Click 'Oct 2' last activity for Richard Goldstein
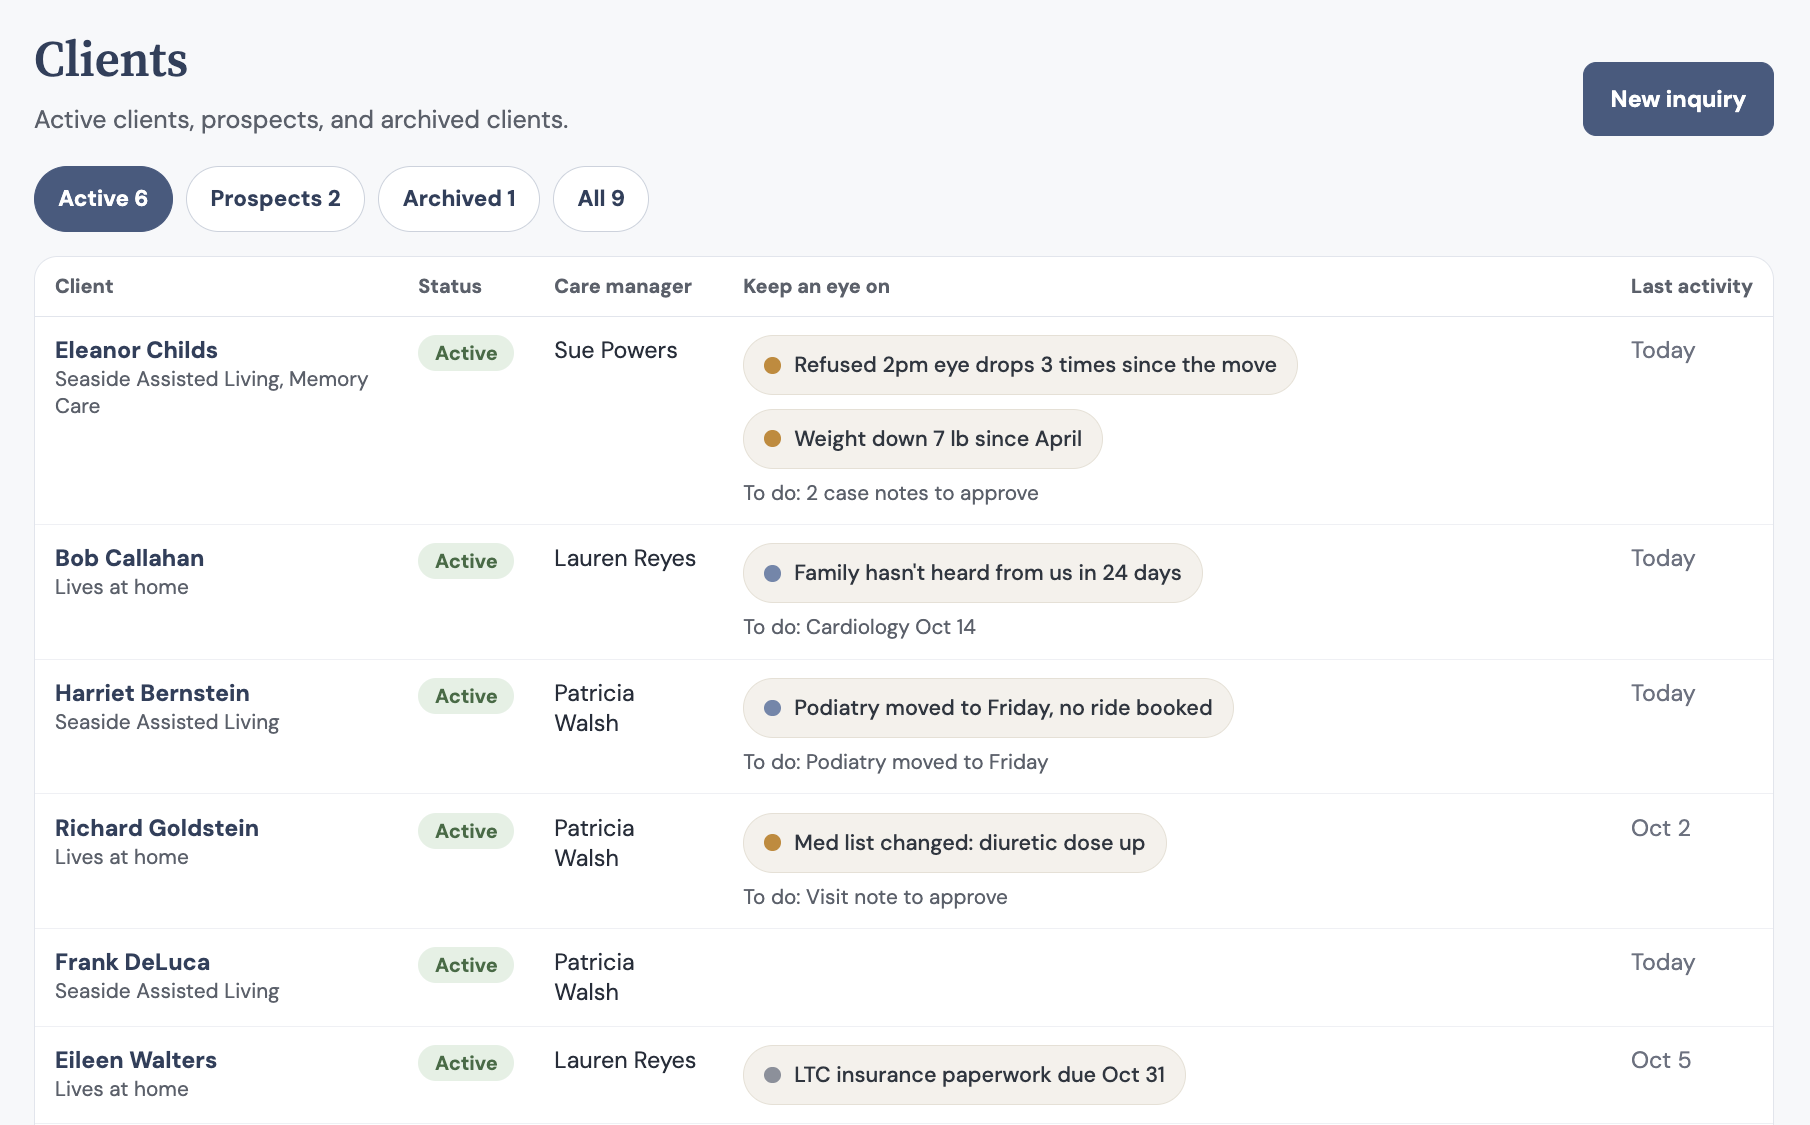The height and width of the screenshot is (1125, 1810). [x=1661, y=828]
